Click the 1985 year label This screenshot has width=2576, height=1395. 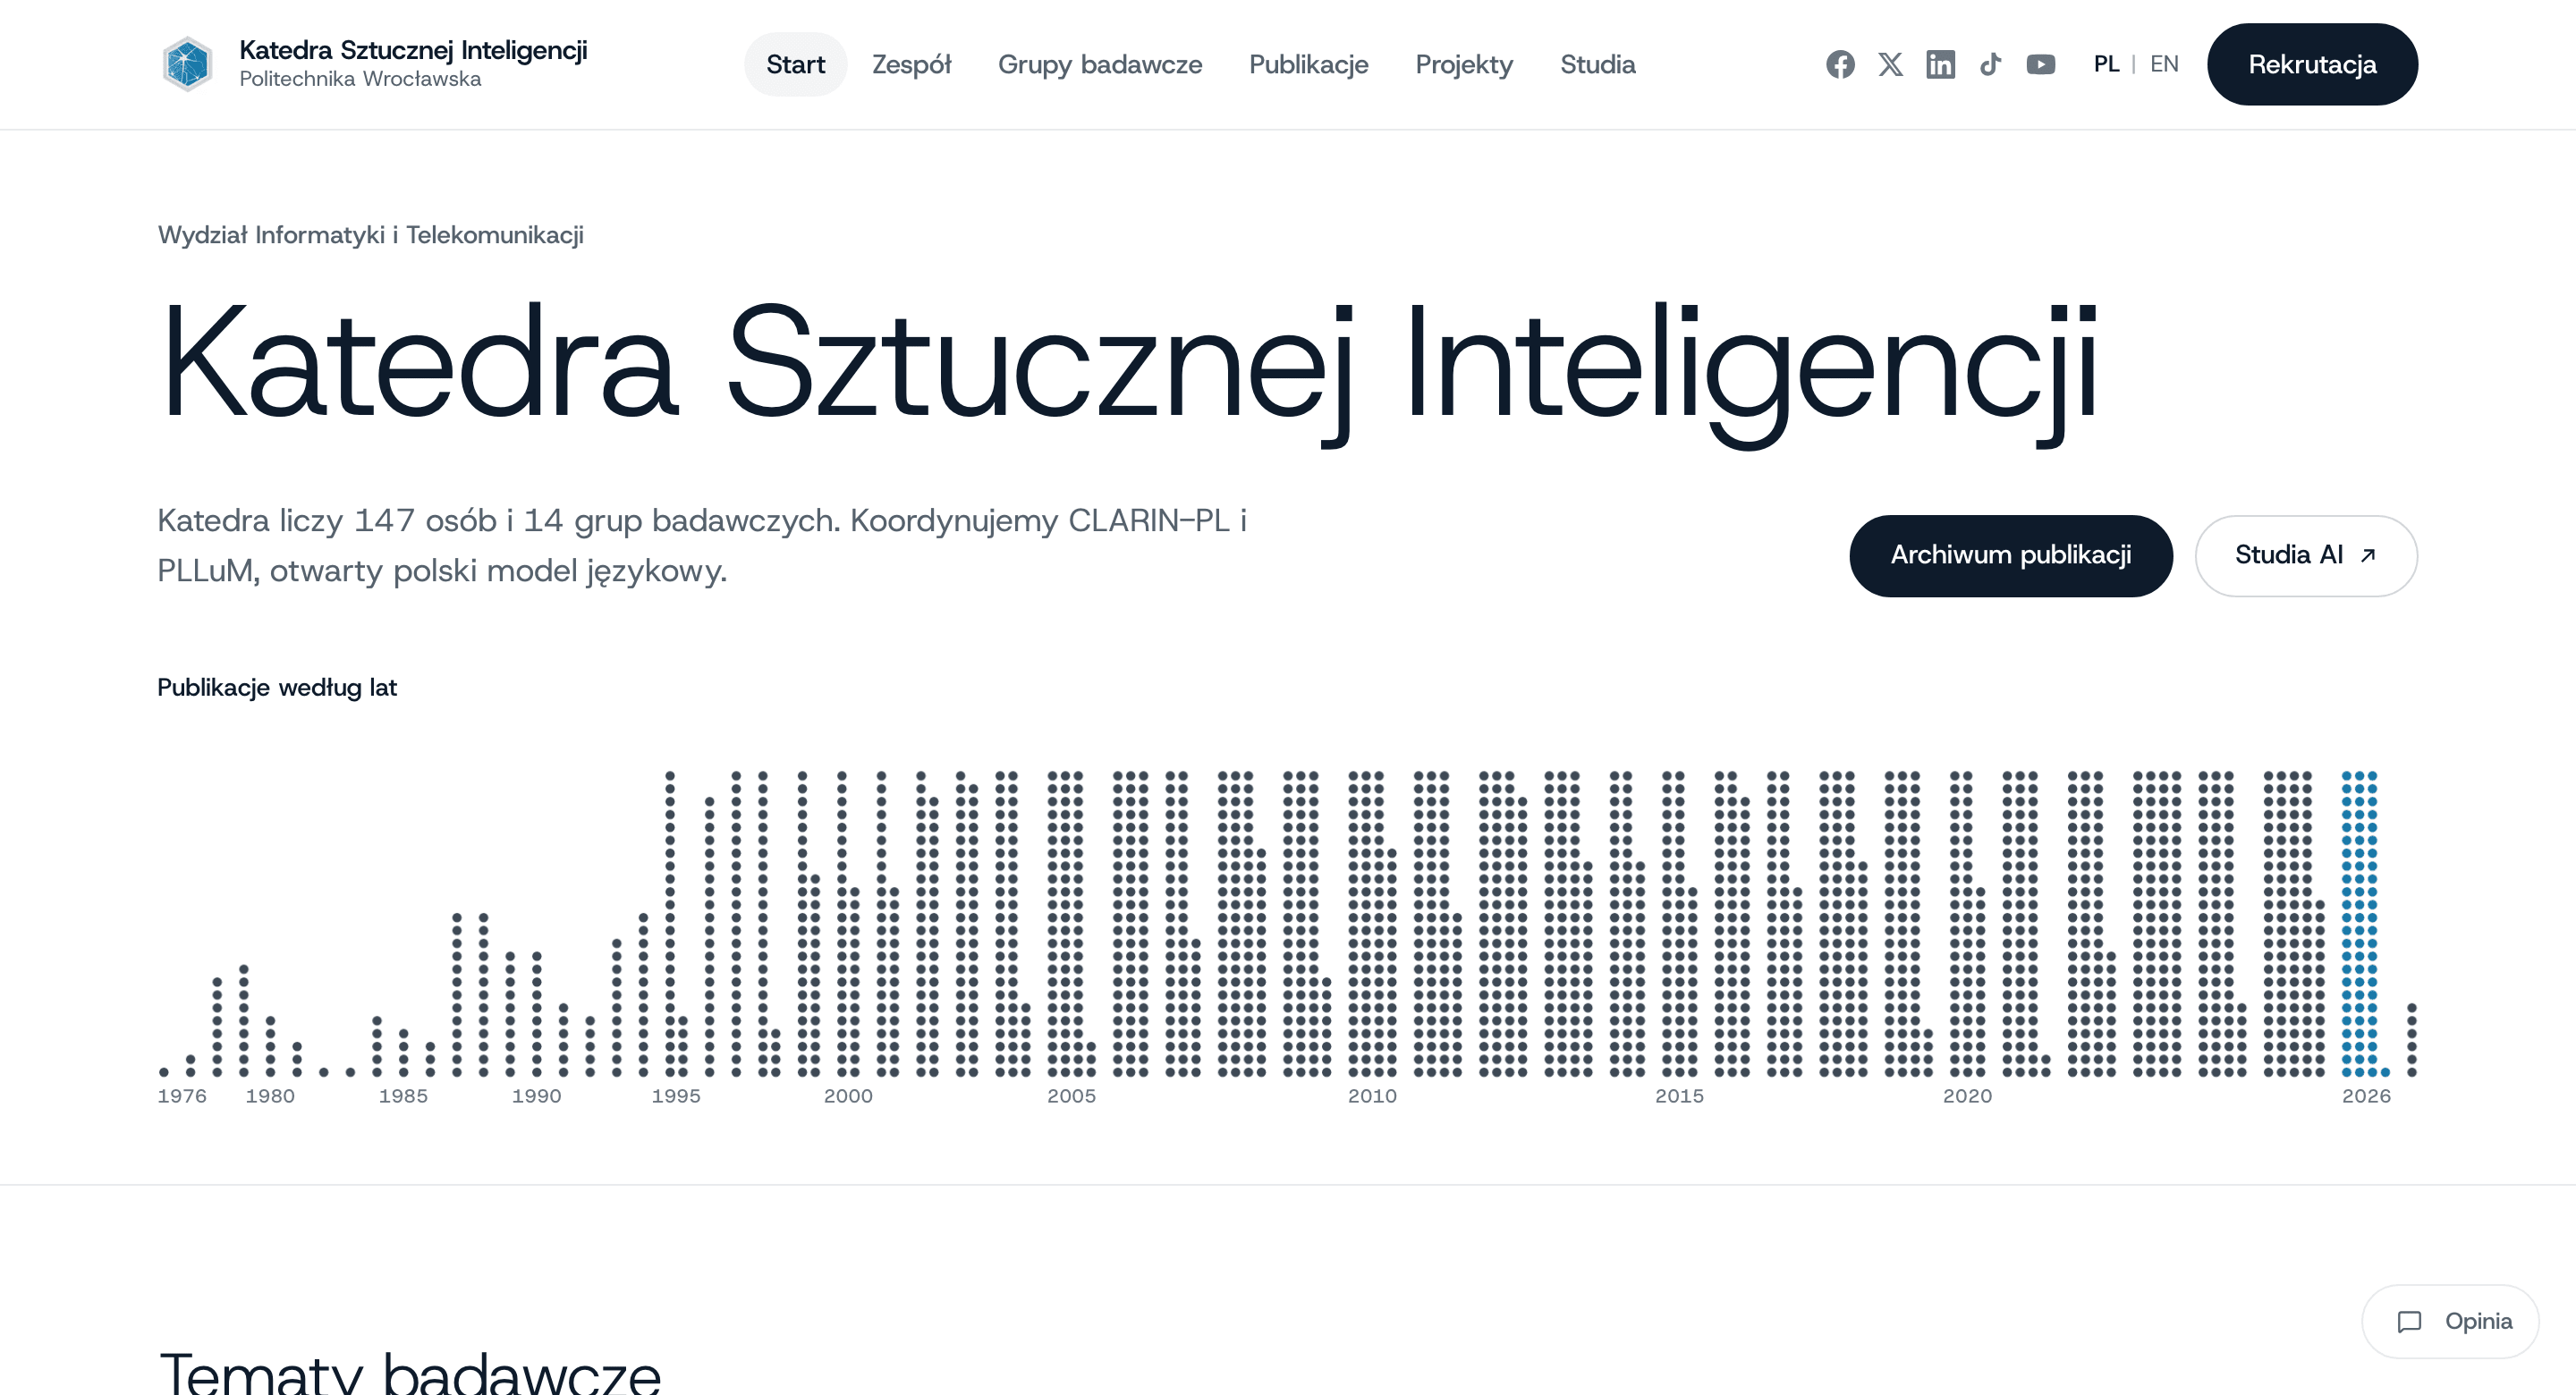pos(403,1096)
